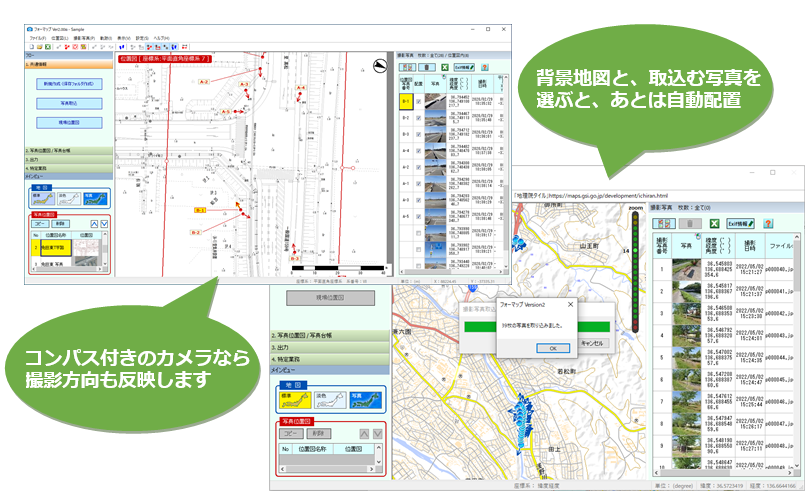Click 新規作成 button in Sample window

69,84
